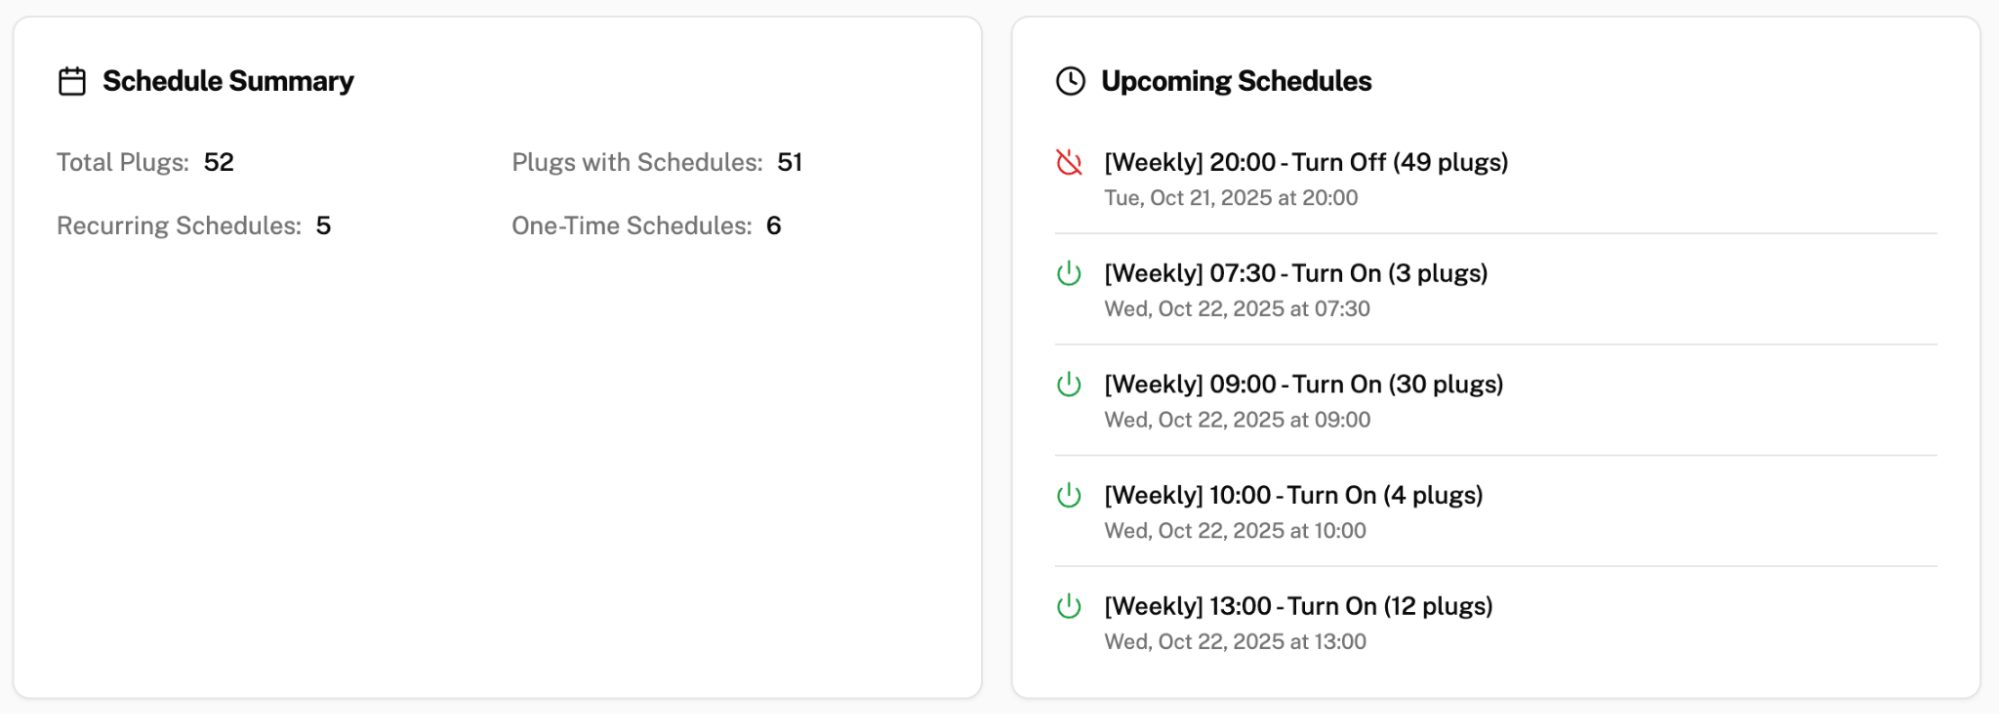The width and height of the screenshot is (1999, 714).
Task: Click the Total Plugs value 52
Action: coord(221,162)
